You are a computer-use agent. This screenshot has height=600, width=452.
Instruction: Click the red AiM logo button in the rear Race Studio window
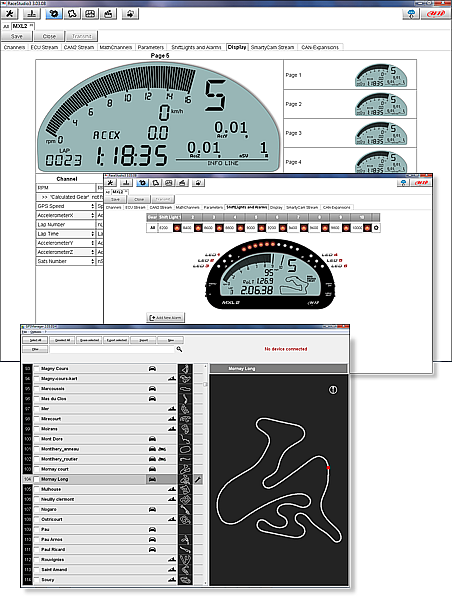pos(436,14)
